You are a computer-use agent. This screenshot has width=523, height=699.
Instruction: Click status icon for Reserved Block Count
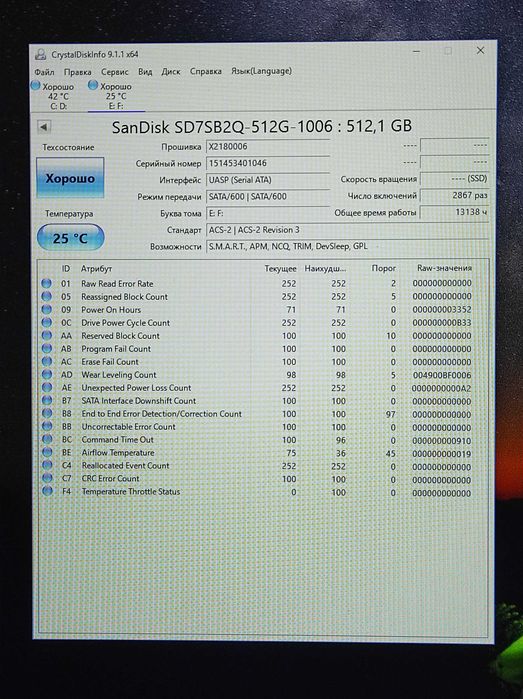(46, 335)
